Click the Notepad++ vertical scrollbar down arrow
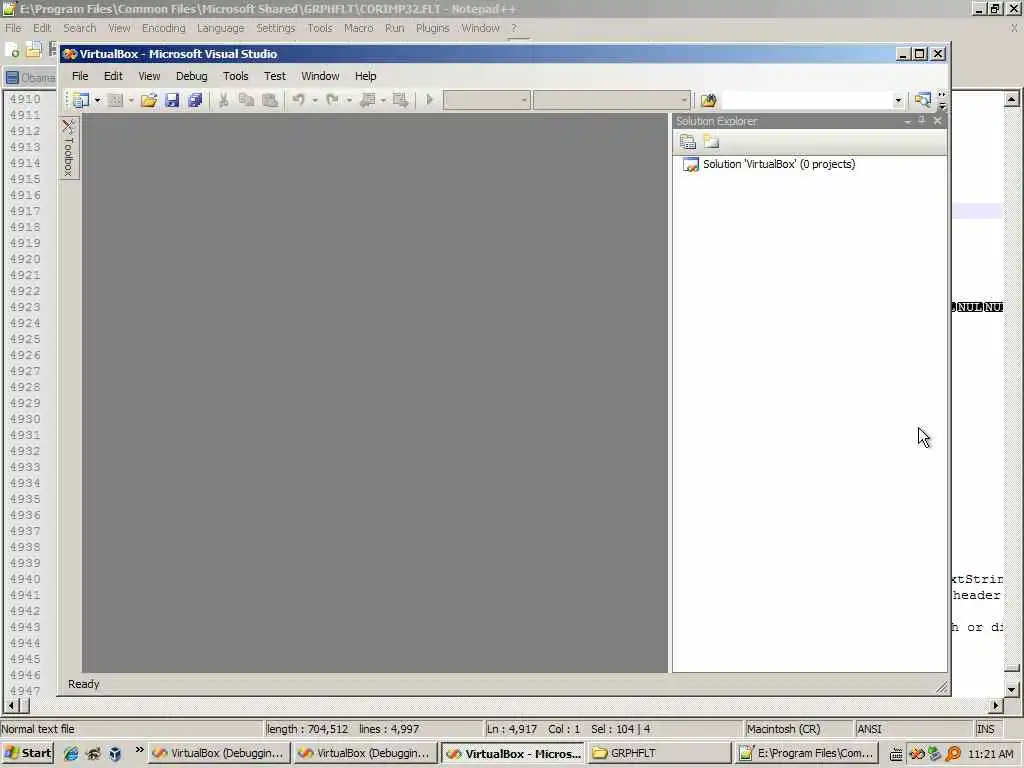1024x768 pixels. [x=1012, y=689]
